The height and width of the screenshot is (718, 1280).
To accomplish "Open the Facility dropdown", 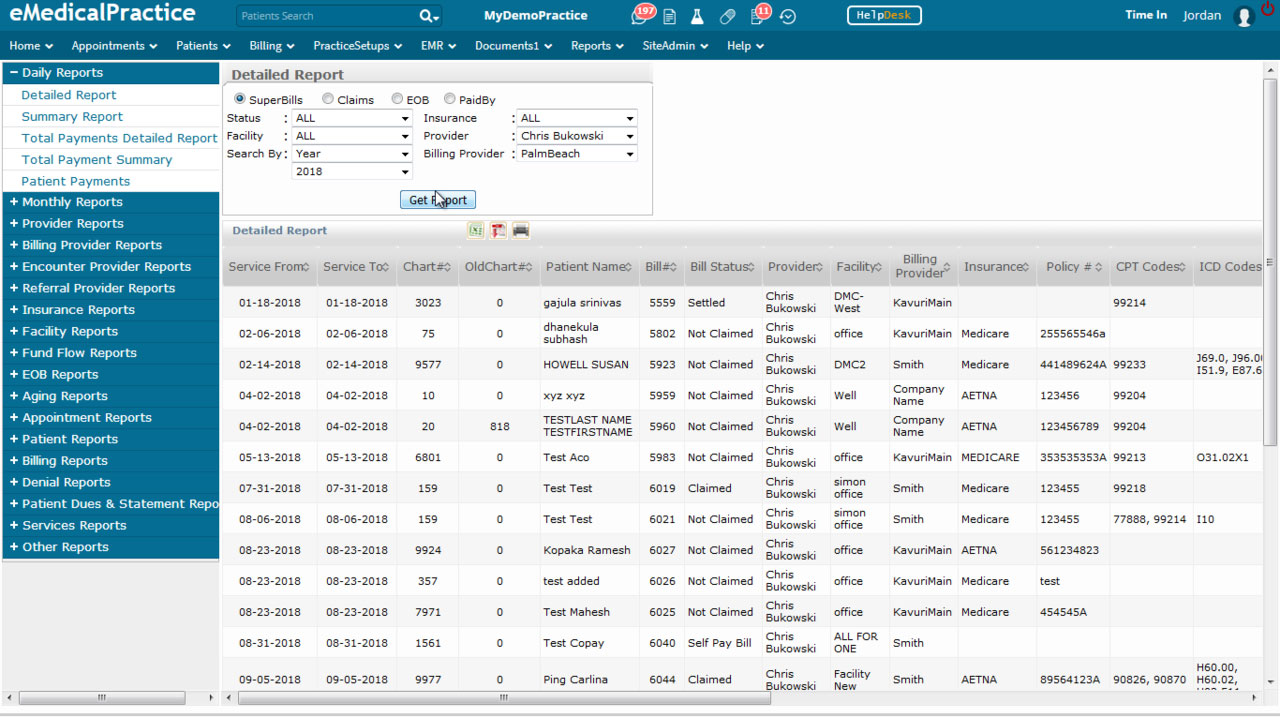I will tap(352, 136).
